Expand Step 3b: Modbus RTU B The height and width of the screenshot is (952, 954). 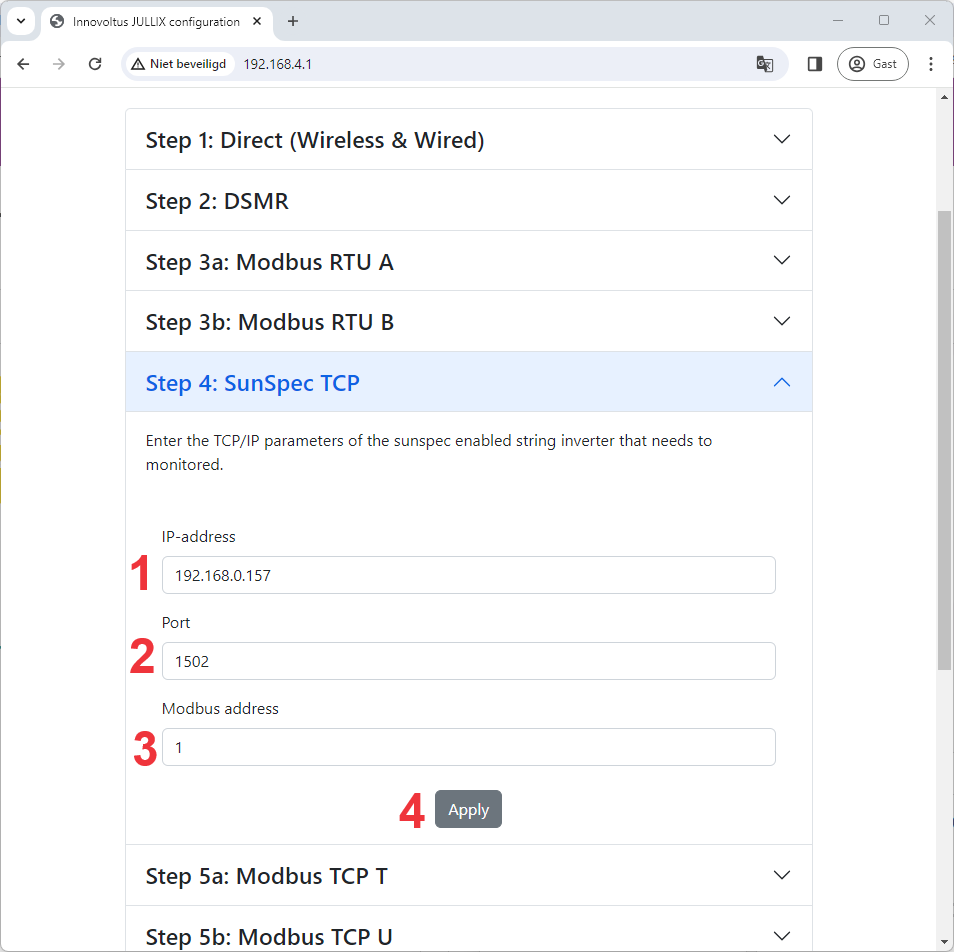[468, 322]
